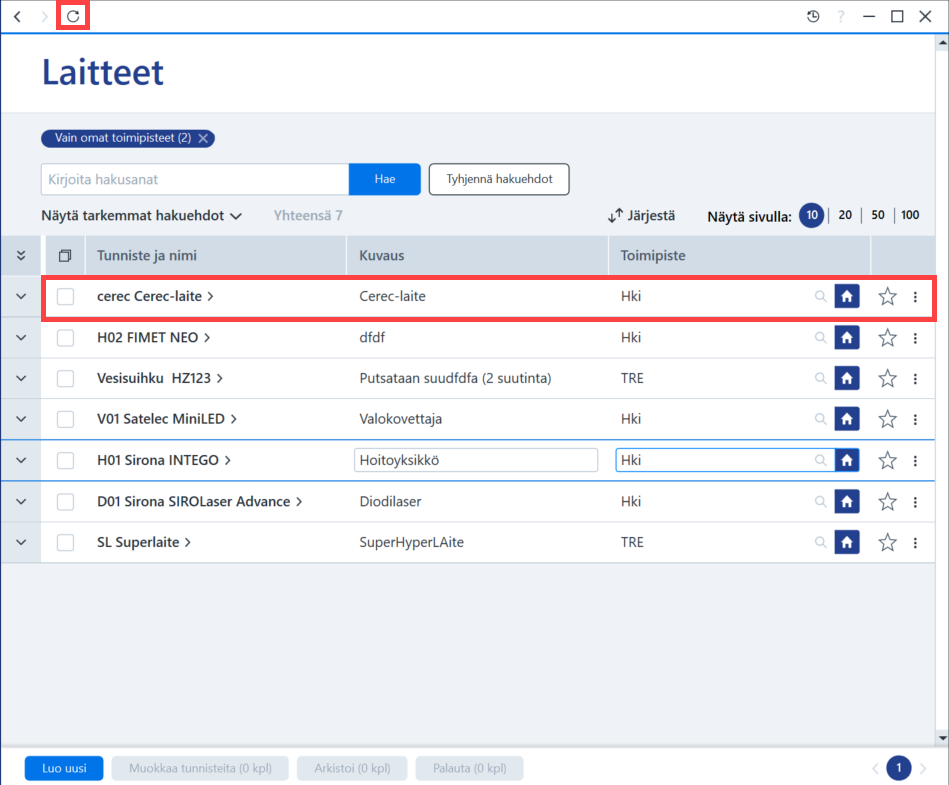Viewport: 949px width, 785px height.
Task: Expand Näytä tarkemmat hakuehdot
Action: [x=142, y=215]
